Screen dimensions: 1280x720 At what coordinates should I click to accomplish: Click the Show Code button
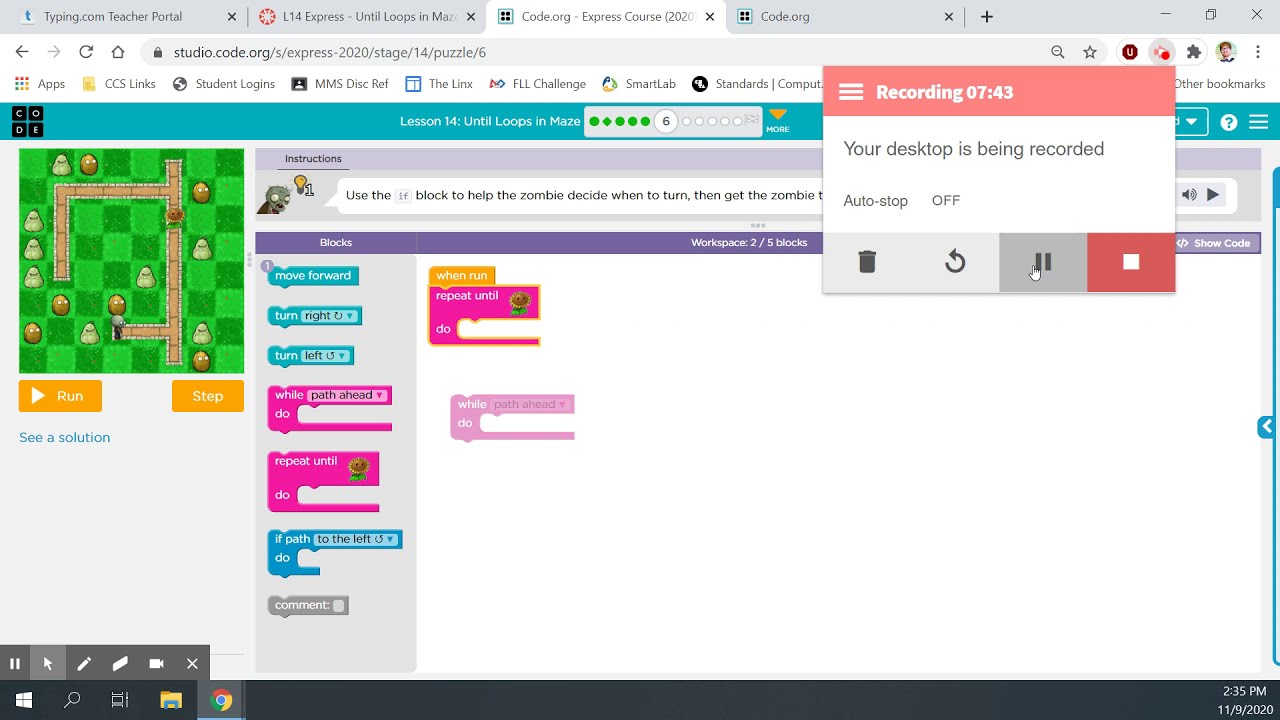point(1214,243)
